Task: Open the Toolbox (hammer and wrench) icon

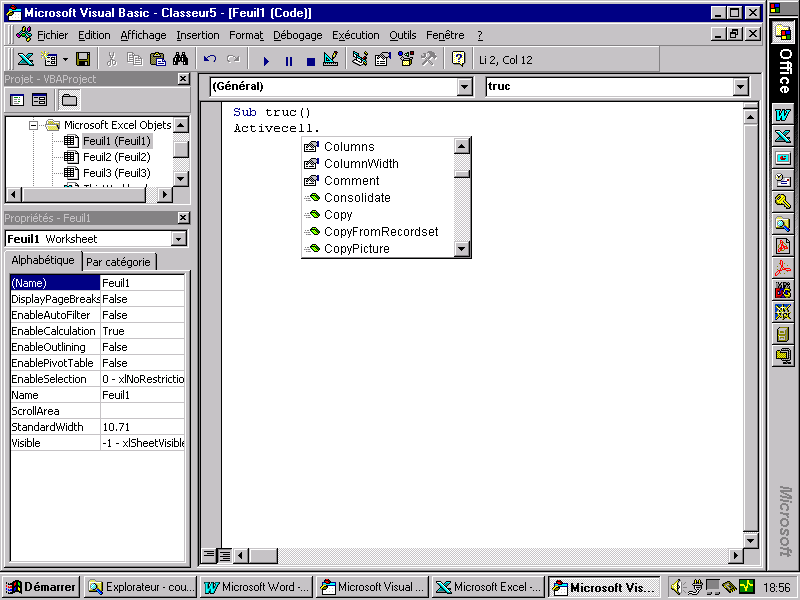Action: 429,59
